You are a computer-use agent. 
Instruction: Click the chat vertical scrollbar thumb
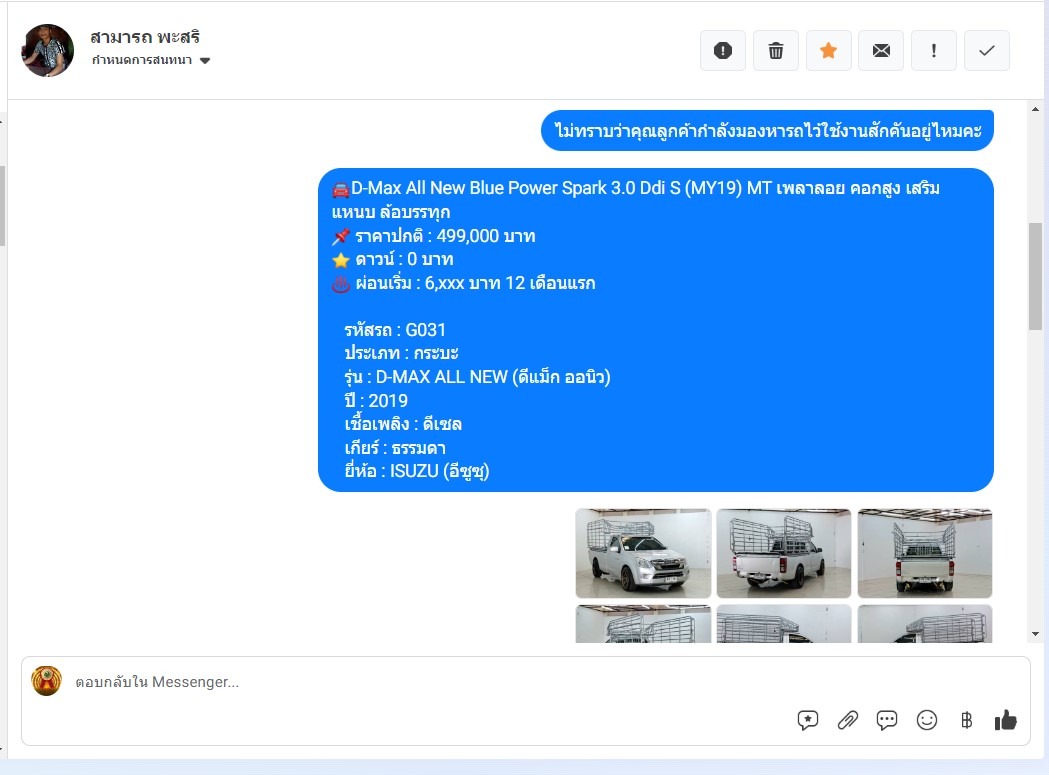1035,276
